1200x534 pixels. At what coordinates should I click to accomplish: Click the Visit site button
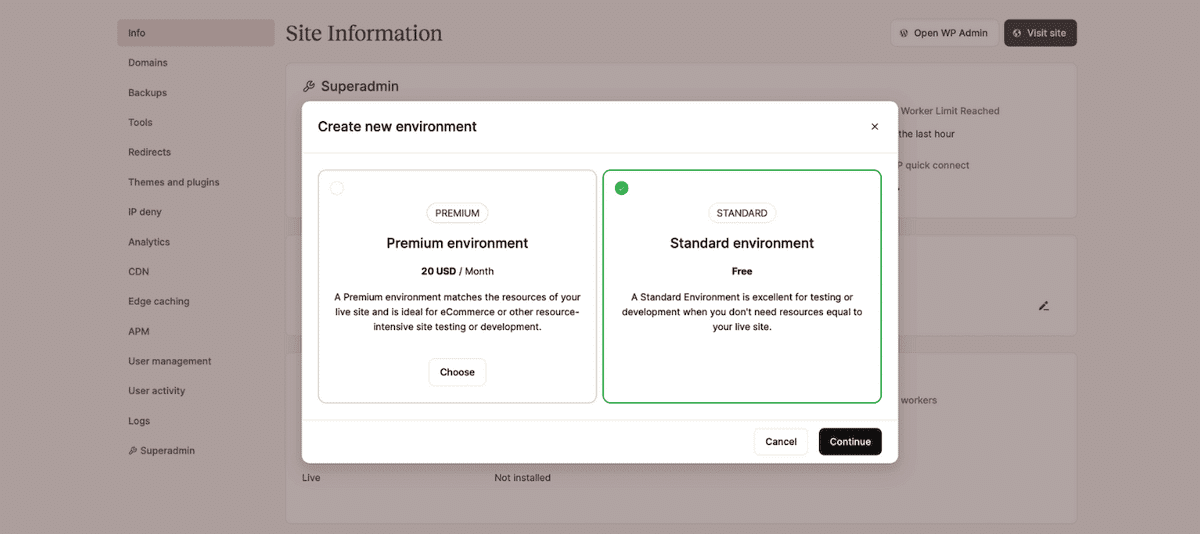pos(1040,33)
